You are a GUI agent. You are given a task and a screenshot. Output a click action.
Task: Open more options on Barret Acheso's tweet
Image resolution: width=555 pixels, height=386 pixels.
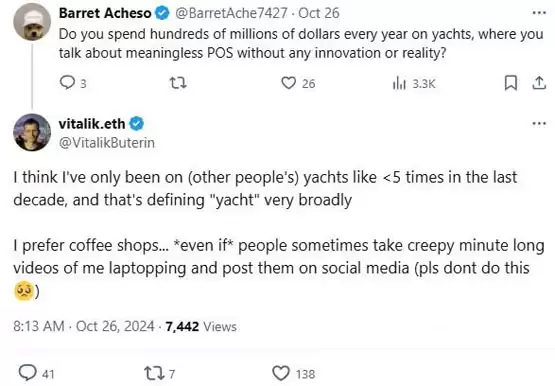point(539,13)
